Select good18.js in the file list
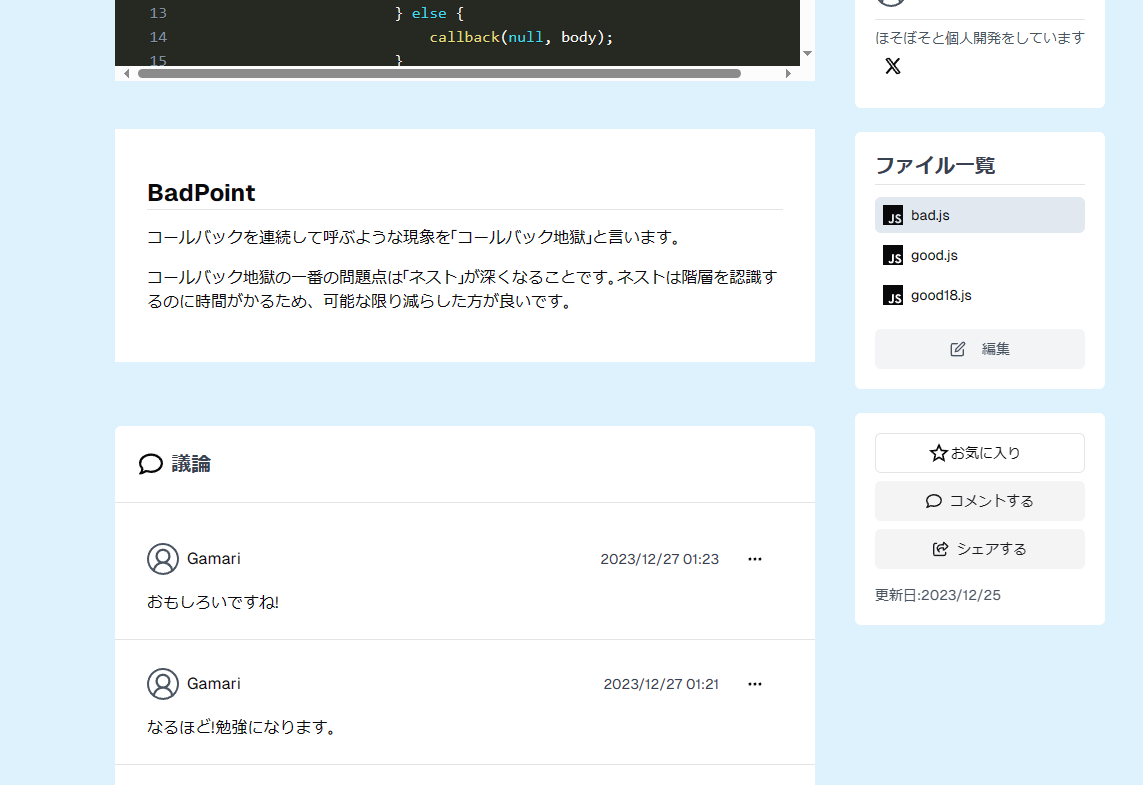1143x785 pixels. click(x=979, y=295)
